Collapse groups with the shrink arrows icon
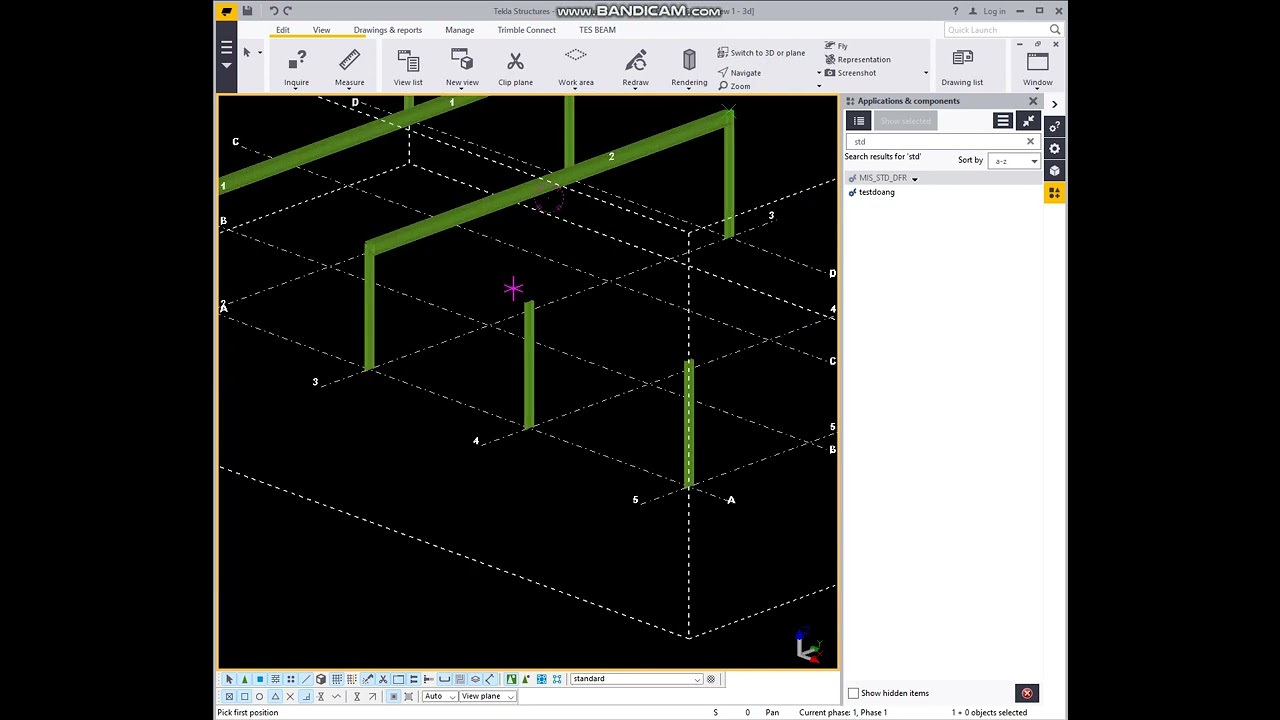Viewport: 1280px width, 720px height. click(x=1028, y=121)
